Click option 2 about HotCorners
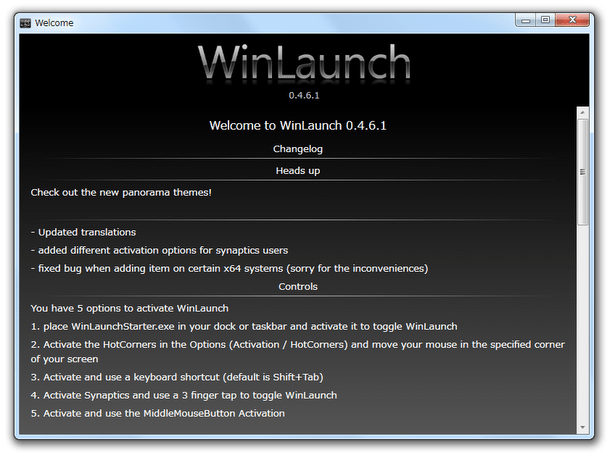 298,352
